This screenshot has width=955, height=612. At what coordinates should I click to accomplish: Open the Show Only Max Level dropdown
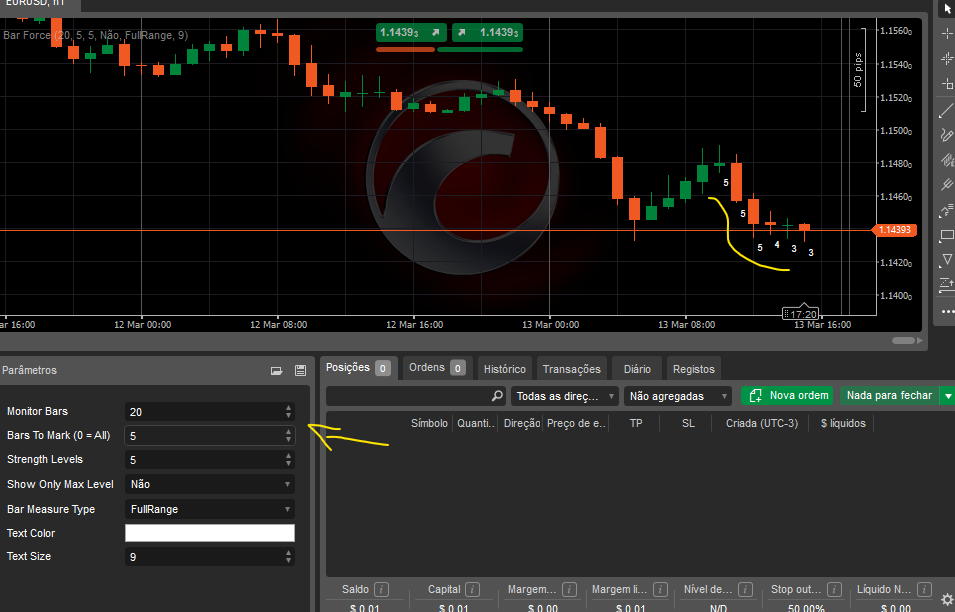coord(210,484)
